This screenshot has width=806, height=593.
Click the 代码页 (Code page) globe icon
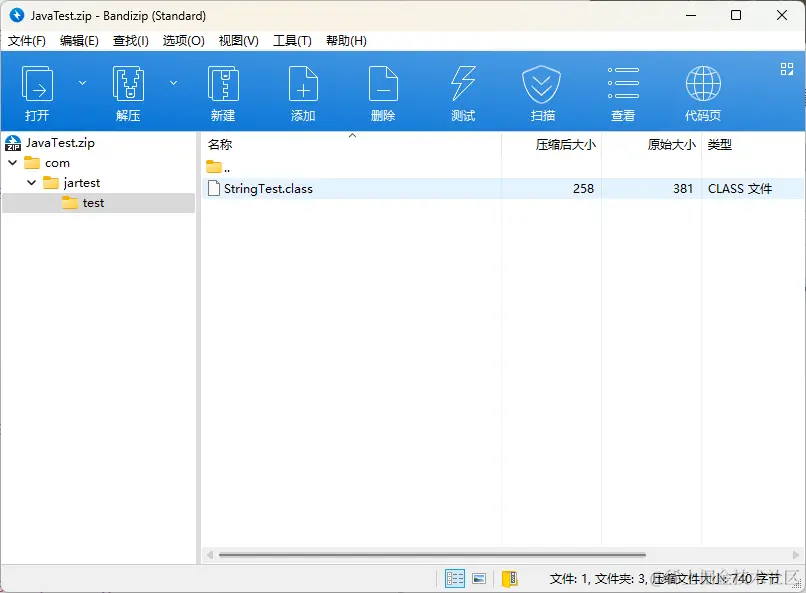pos(703,84)
